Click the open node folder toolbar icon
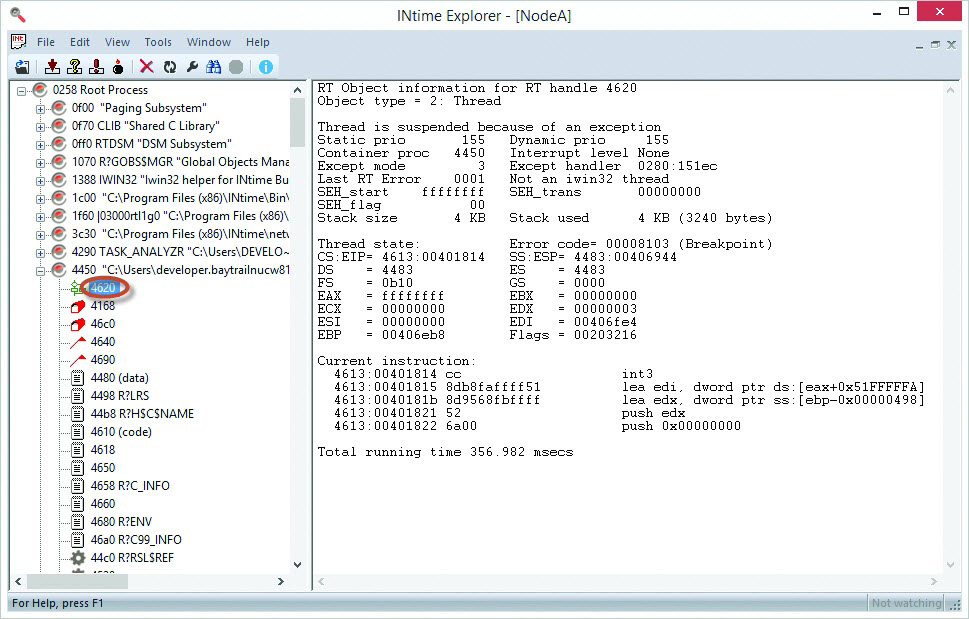Image resolution: width=969 pixels, height=619 pixels. (22, 67)
